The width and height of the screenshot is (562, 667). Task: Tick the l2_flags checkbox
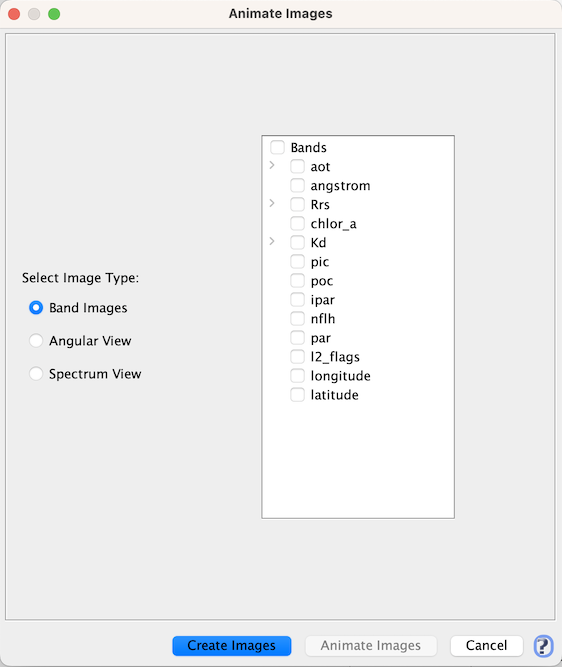pos(297,356)
